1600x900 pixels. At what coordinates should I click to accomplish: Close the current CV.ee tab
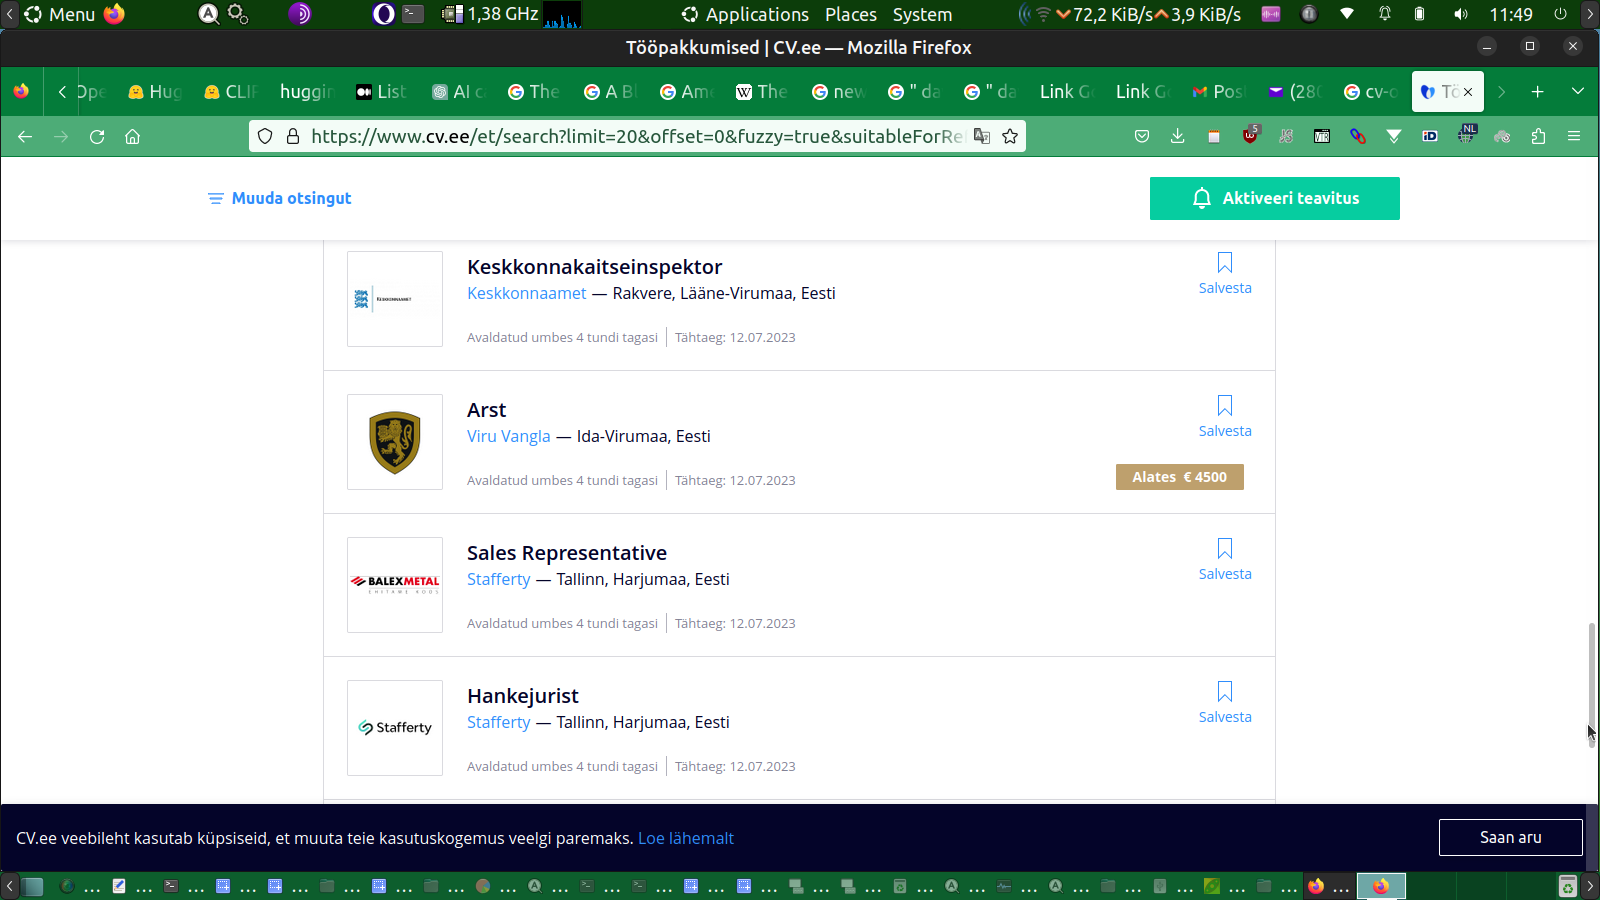1468,92
